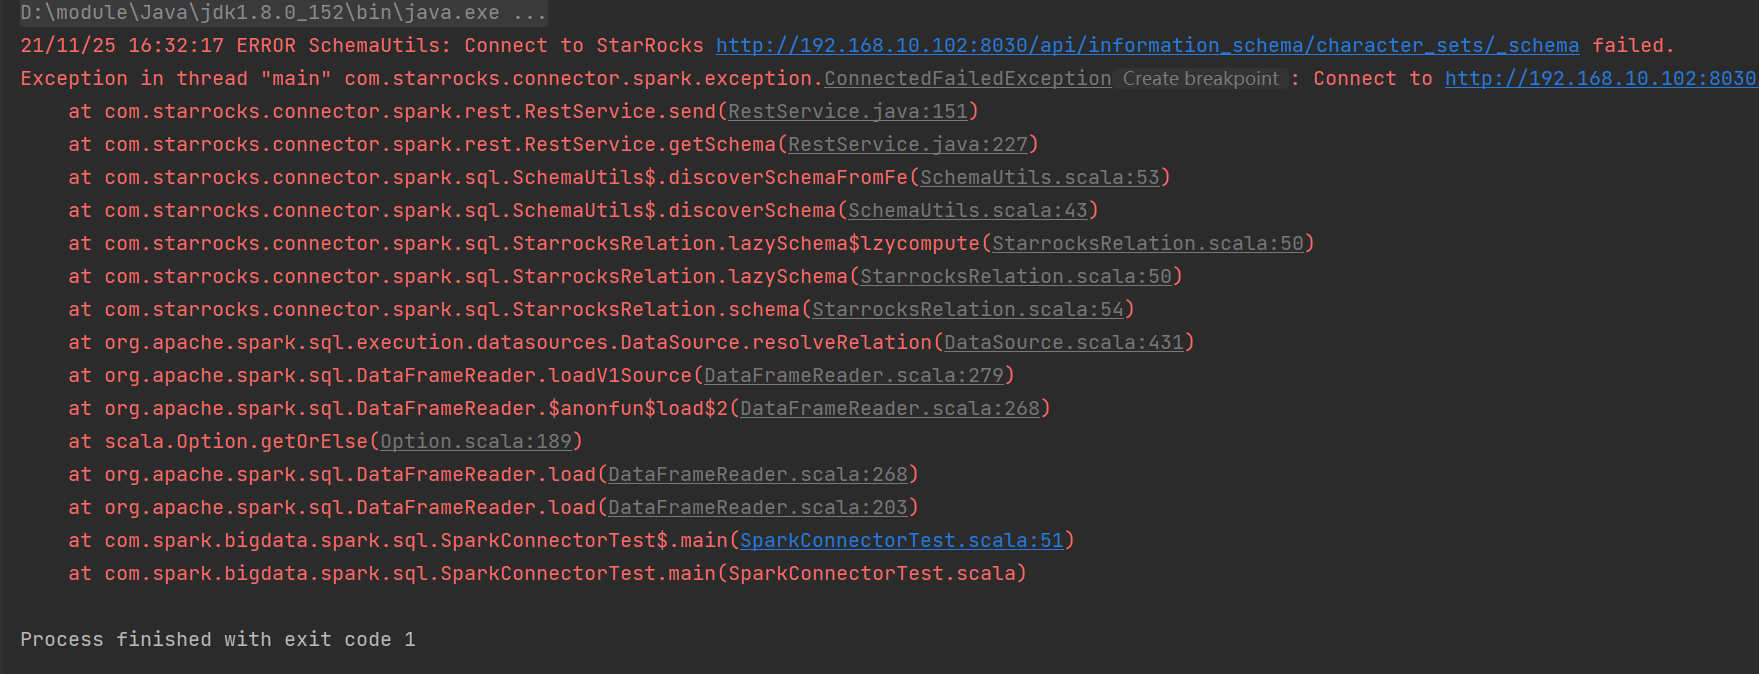The height and width of the screenshot is (674, 1759).
Task: Open StarrocksRelation.scala:50 in the lzycompute frame
Action: pyautogui.click(x=1147, y=243)
